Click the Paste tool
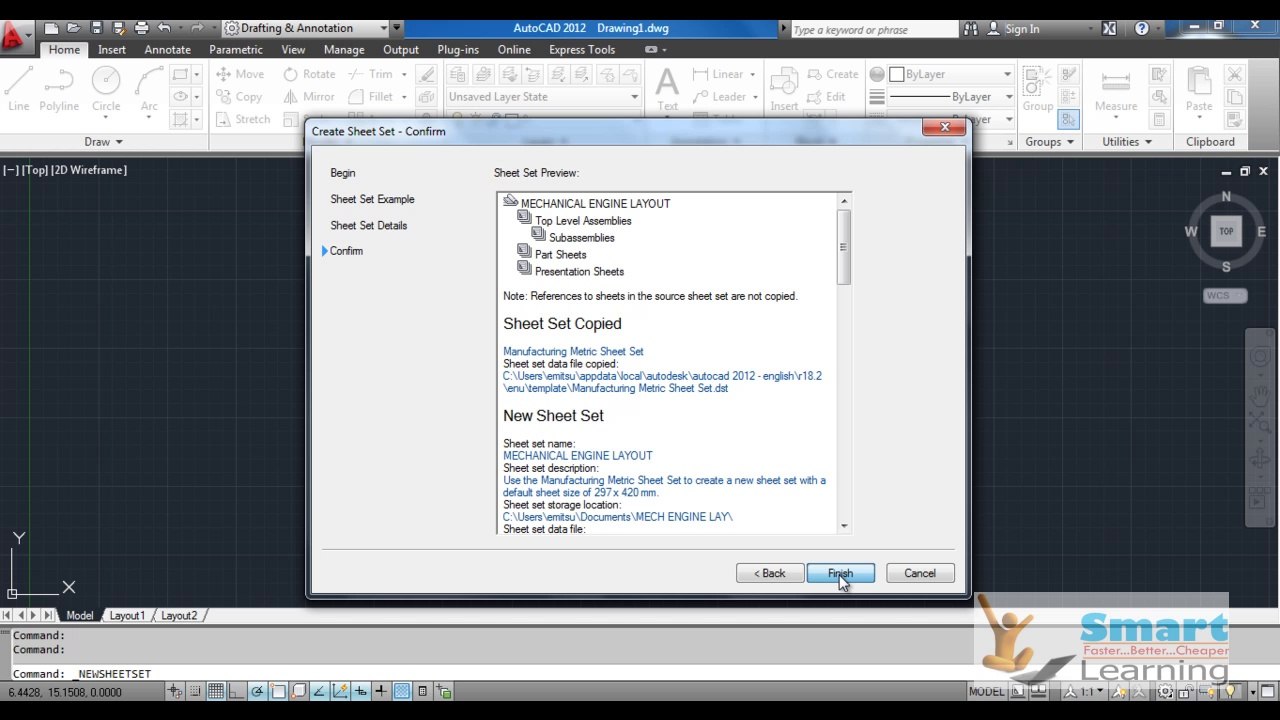The image size is (1280, 720). (x=1199, y=90)
